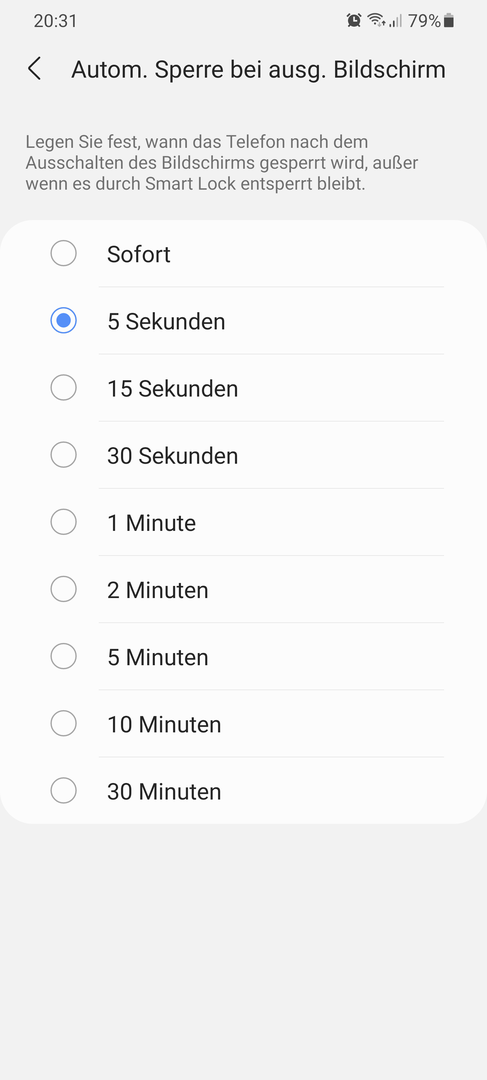Tap the alarm clock status icon
The image size is (487, 1080).
pos(354,21)
